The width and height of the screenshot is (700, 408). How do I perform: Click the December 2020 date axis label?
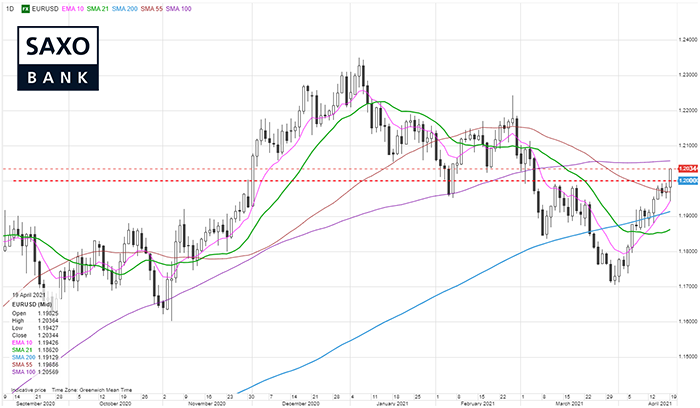(x=302, y=404)
